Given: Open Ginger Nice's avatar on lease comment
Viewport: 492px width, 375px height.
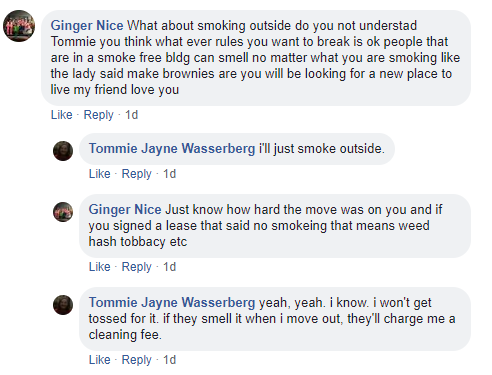Looking at the screenshot, I should [x=63, y=212].
